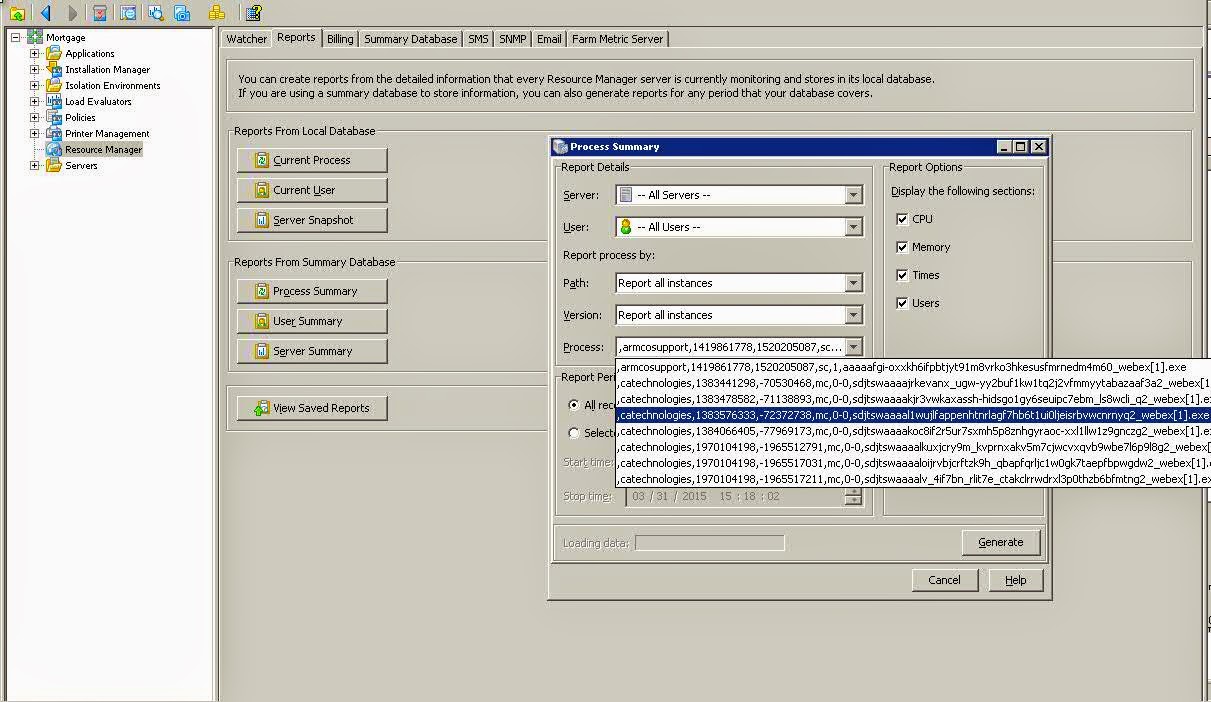
Task: Expand the Printer Management tree node
Action: tap(34, 134)
